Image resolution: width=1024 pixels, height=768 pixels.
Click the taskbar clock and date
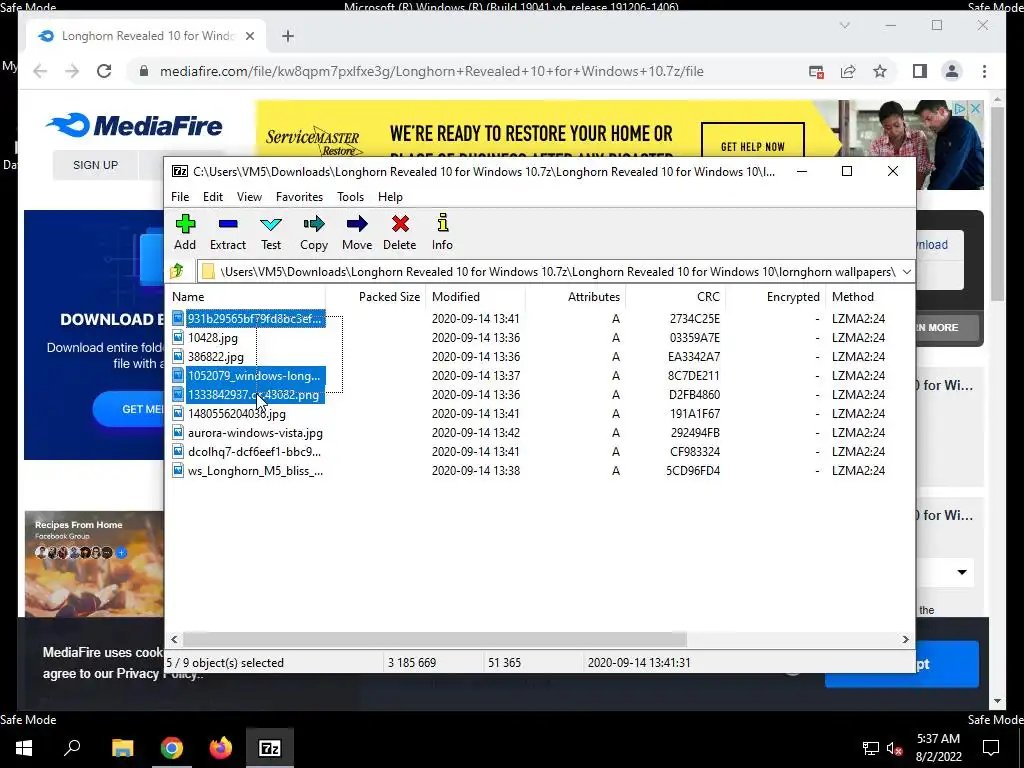tap(938, 748)
